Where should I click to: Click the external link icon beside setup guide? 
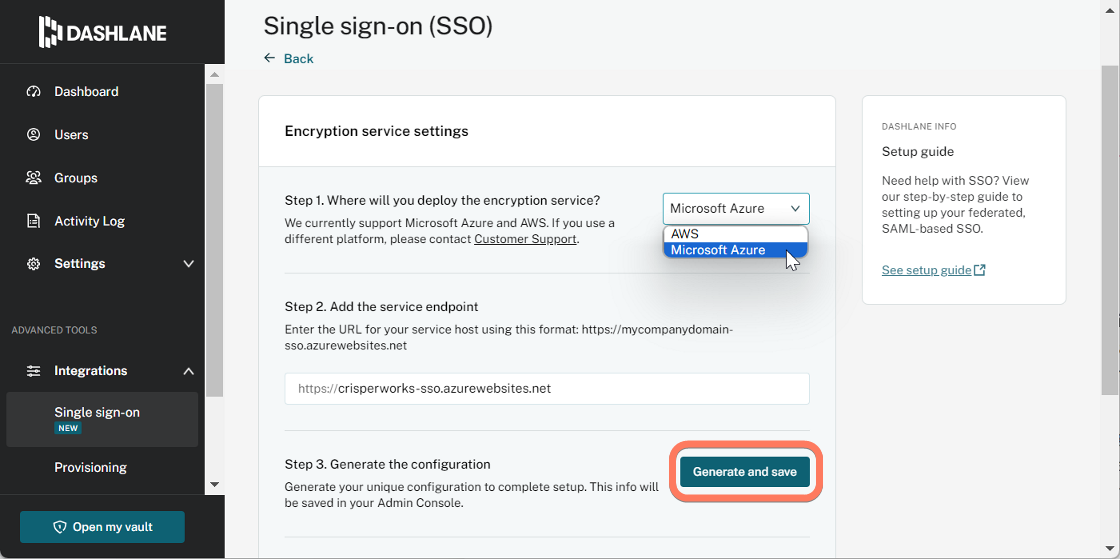[980, 270]
